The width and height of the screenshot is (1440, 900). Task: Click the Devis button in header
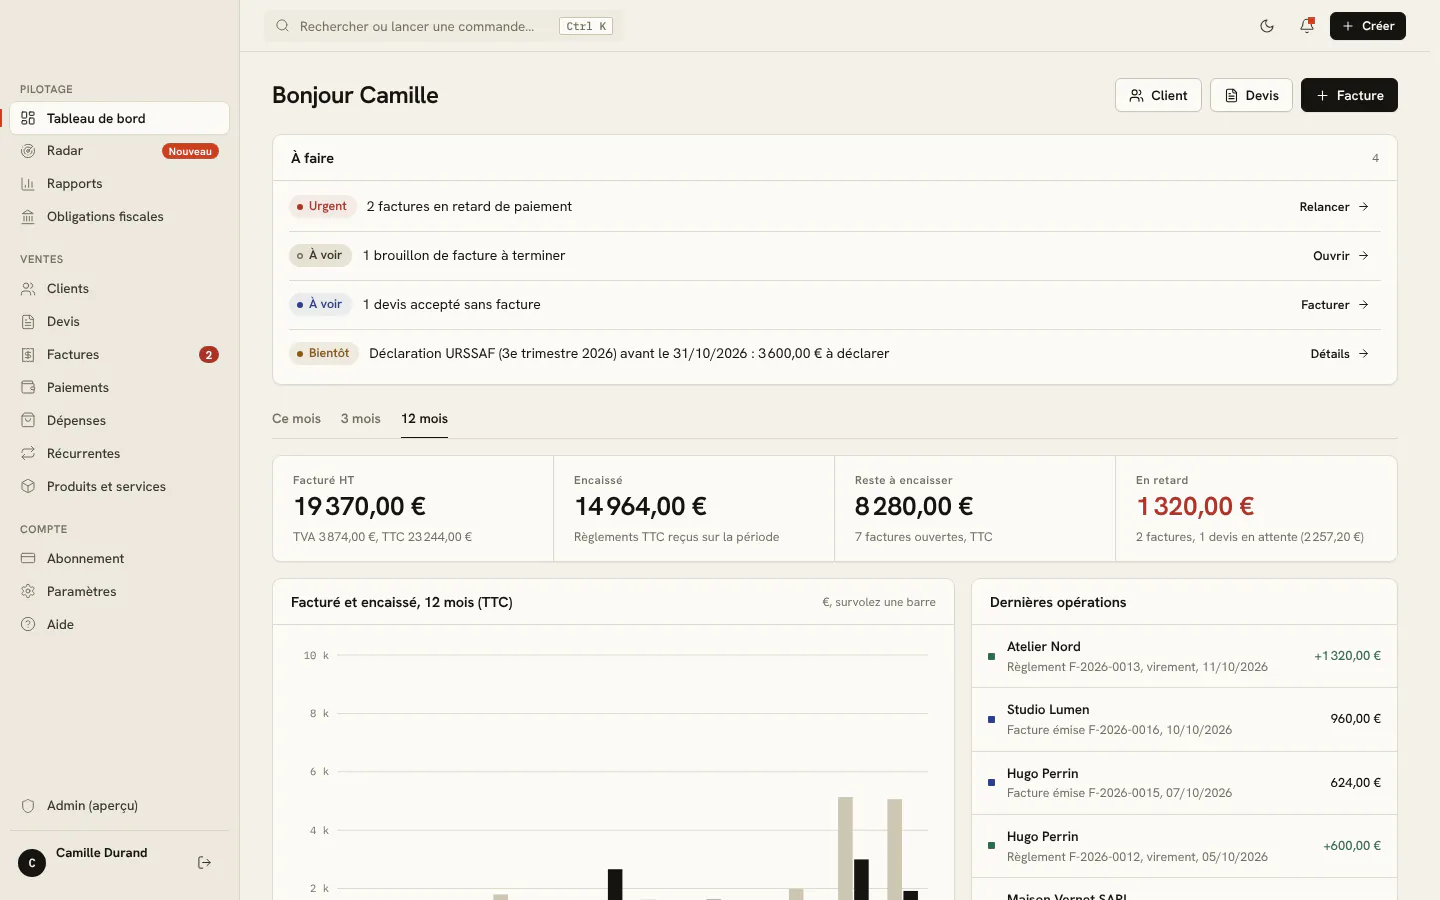pos(1251,95)
